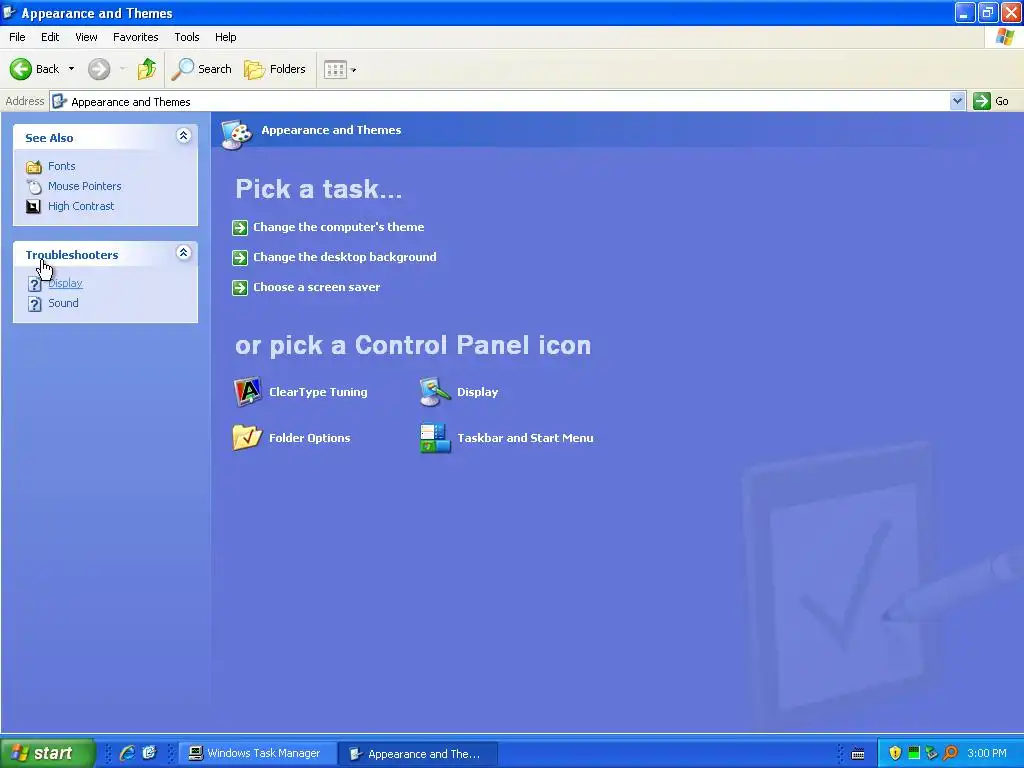Click arrow icon beside Change the computer's theme
Screen dimensions: 1024x768
coord(240,227)
